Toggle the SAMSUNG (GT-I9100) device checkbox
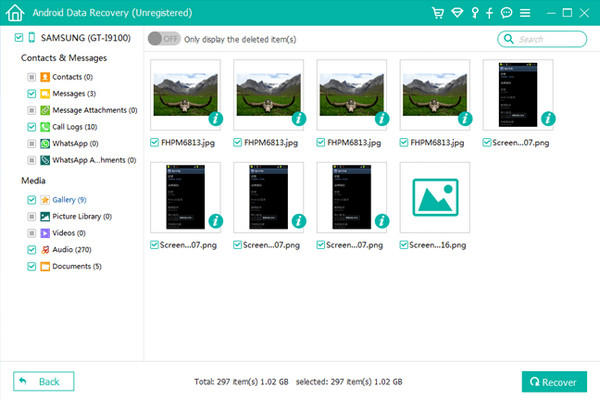600x400 pixels. (x=19, y=37)
